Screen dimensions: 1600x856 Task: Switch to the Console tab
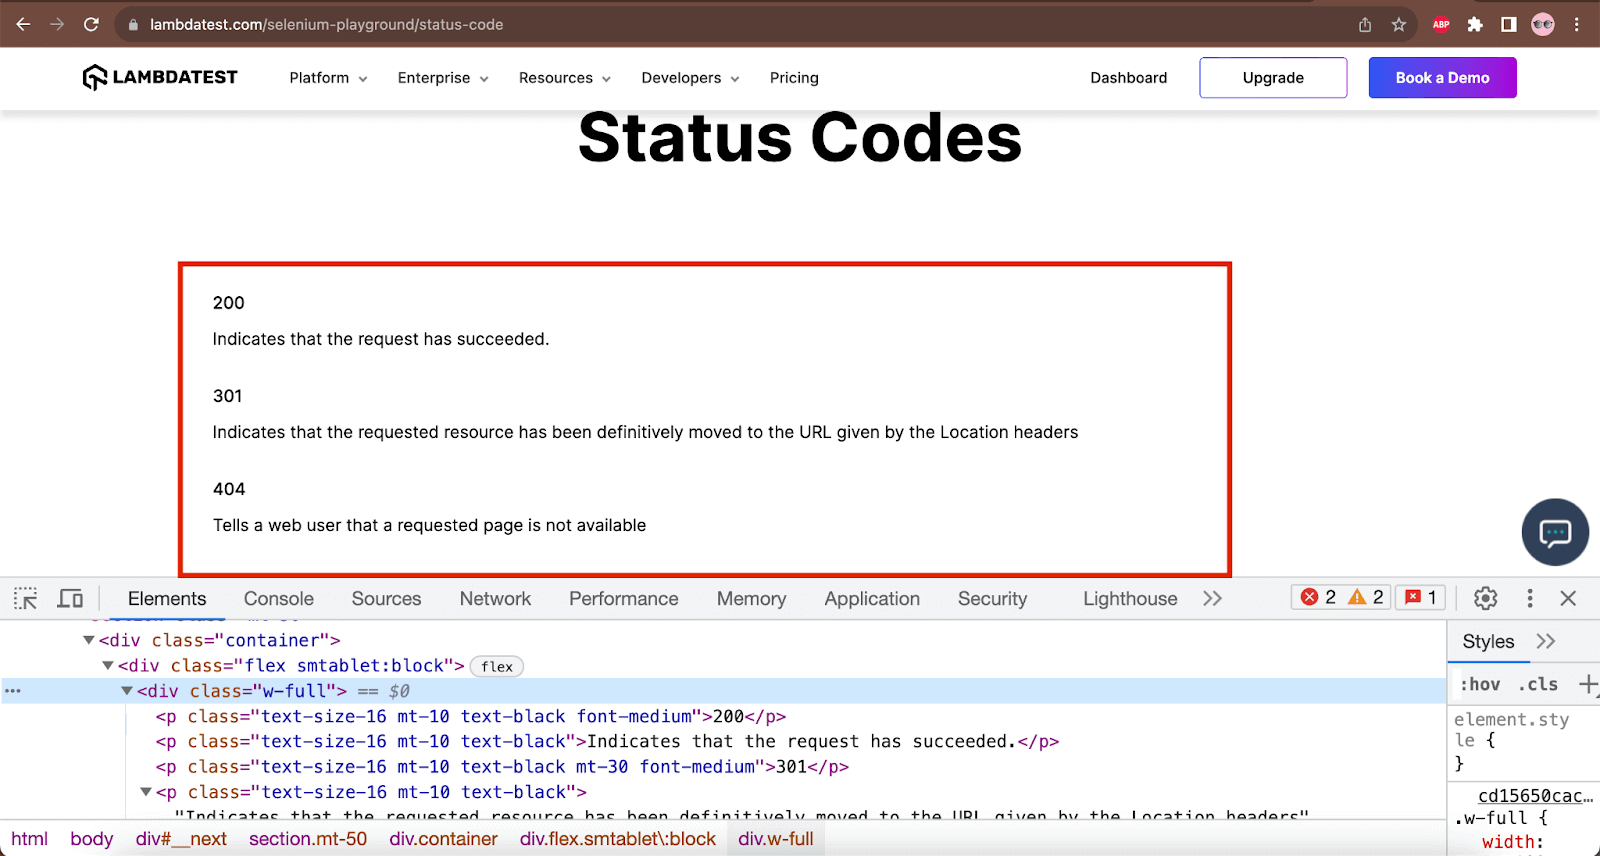279,598
